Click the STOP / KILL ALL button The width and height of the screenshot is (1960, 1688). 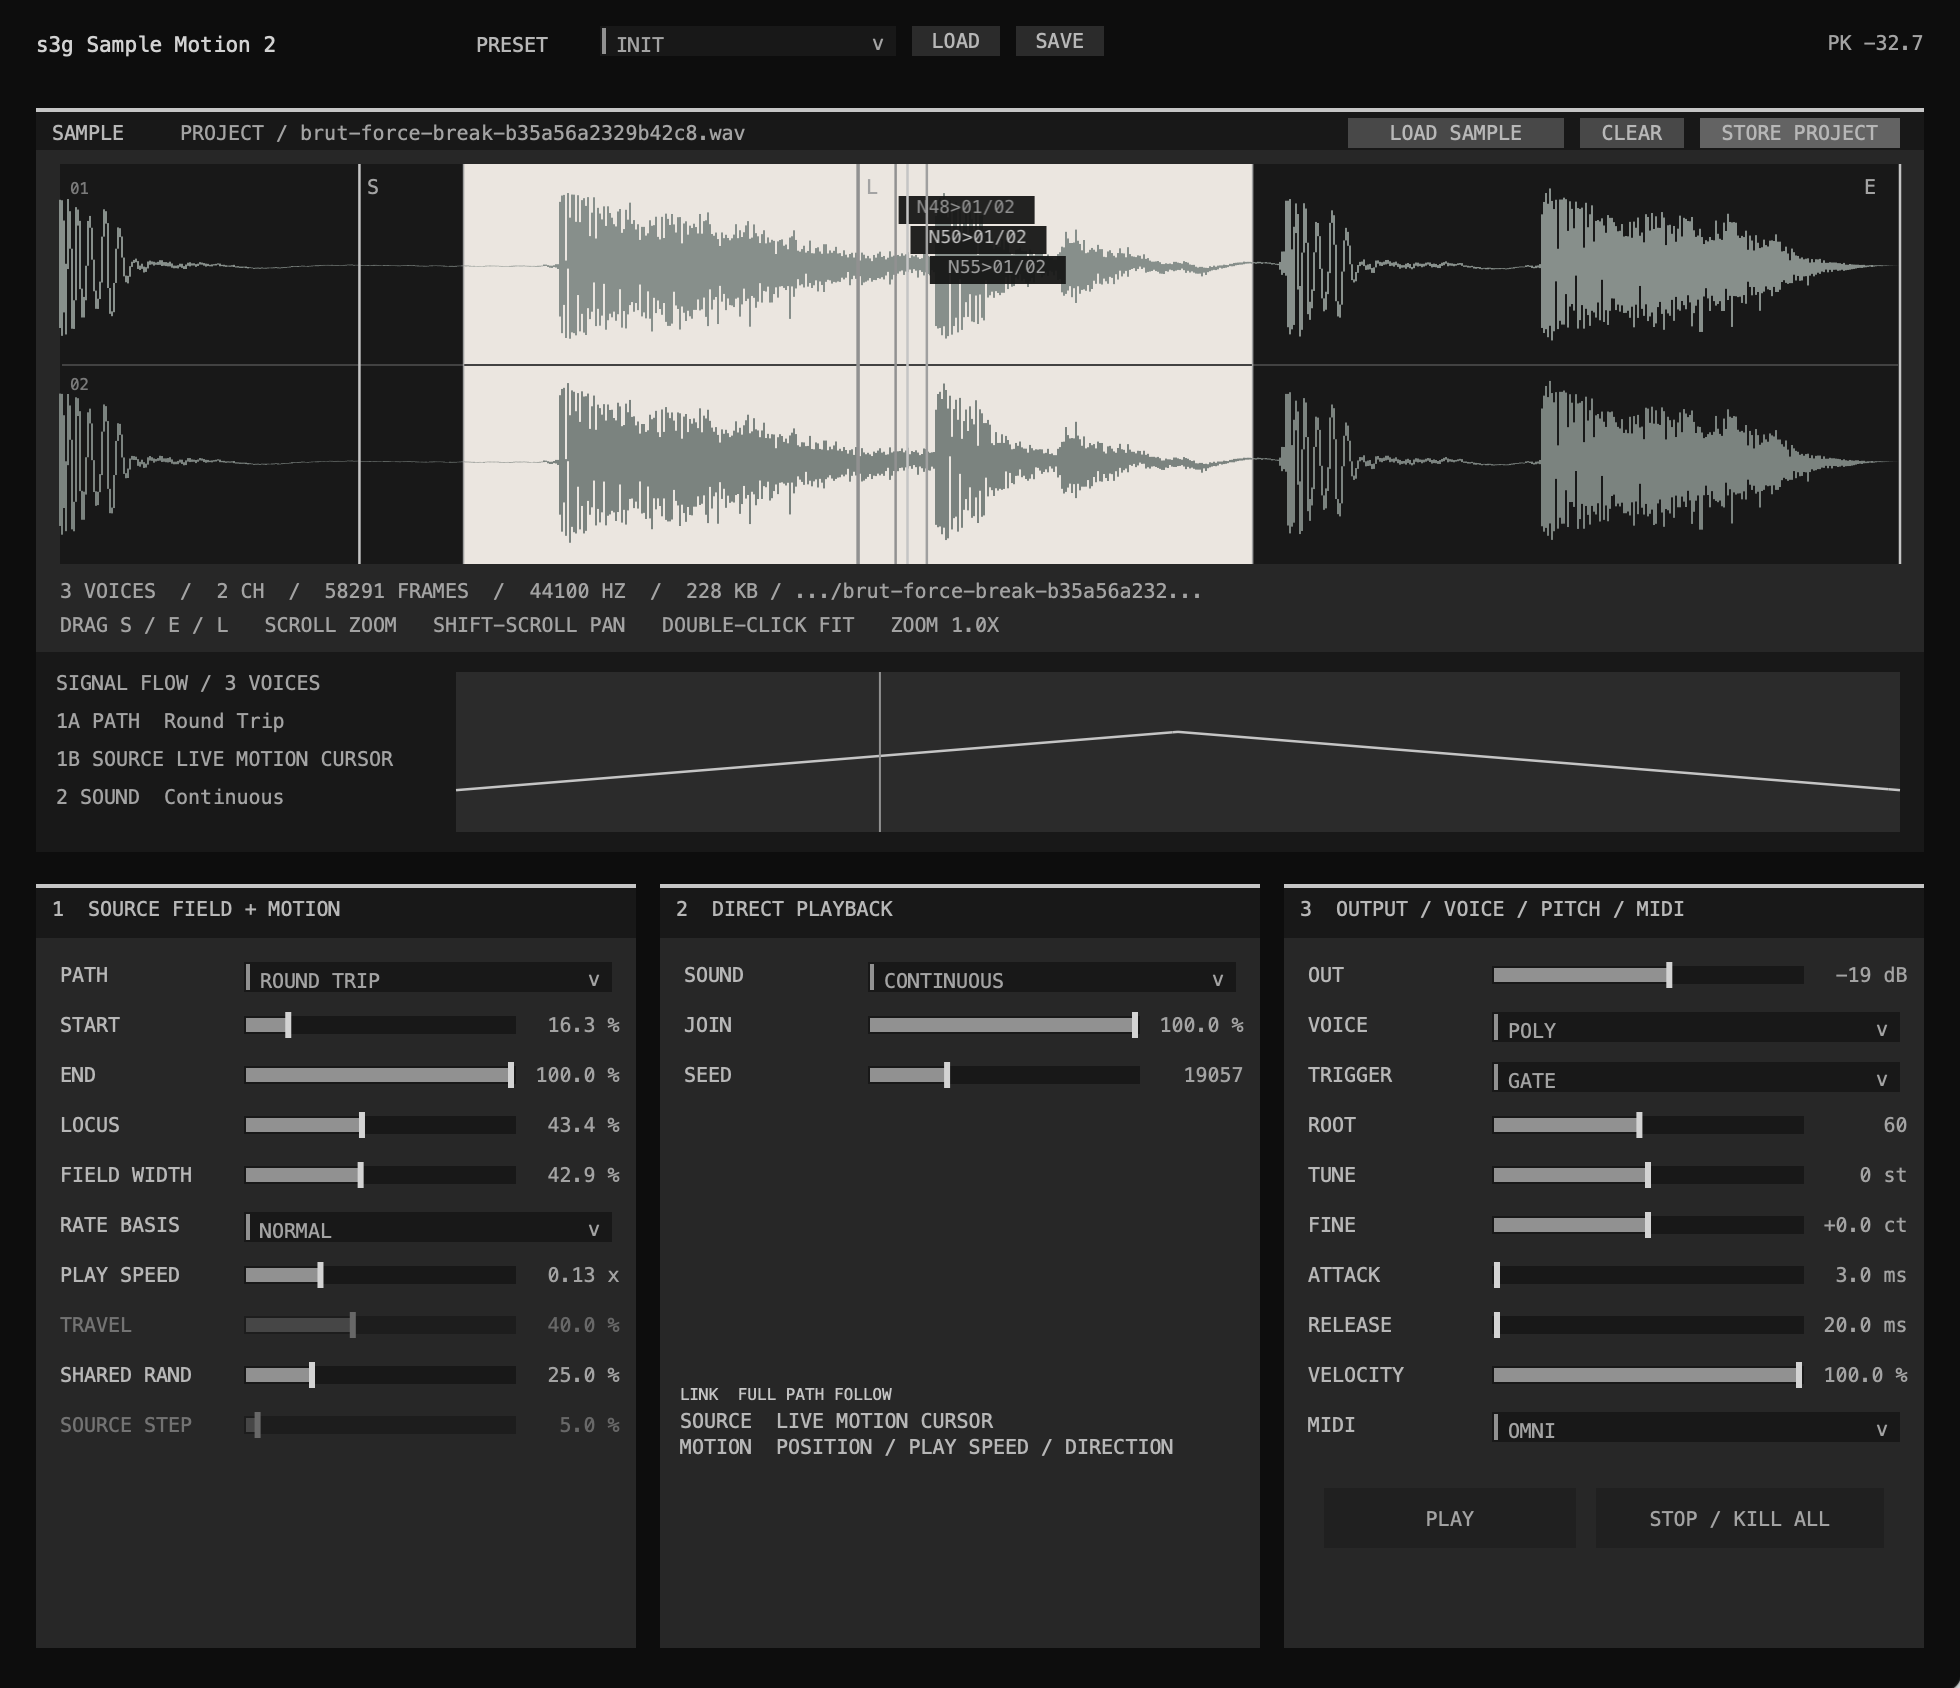[1739, 1518]
